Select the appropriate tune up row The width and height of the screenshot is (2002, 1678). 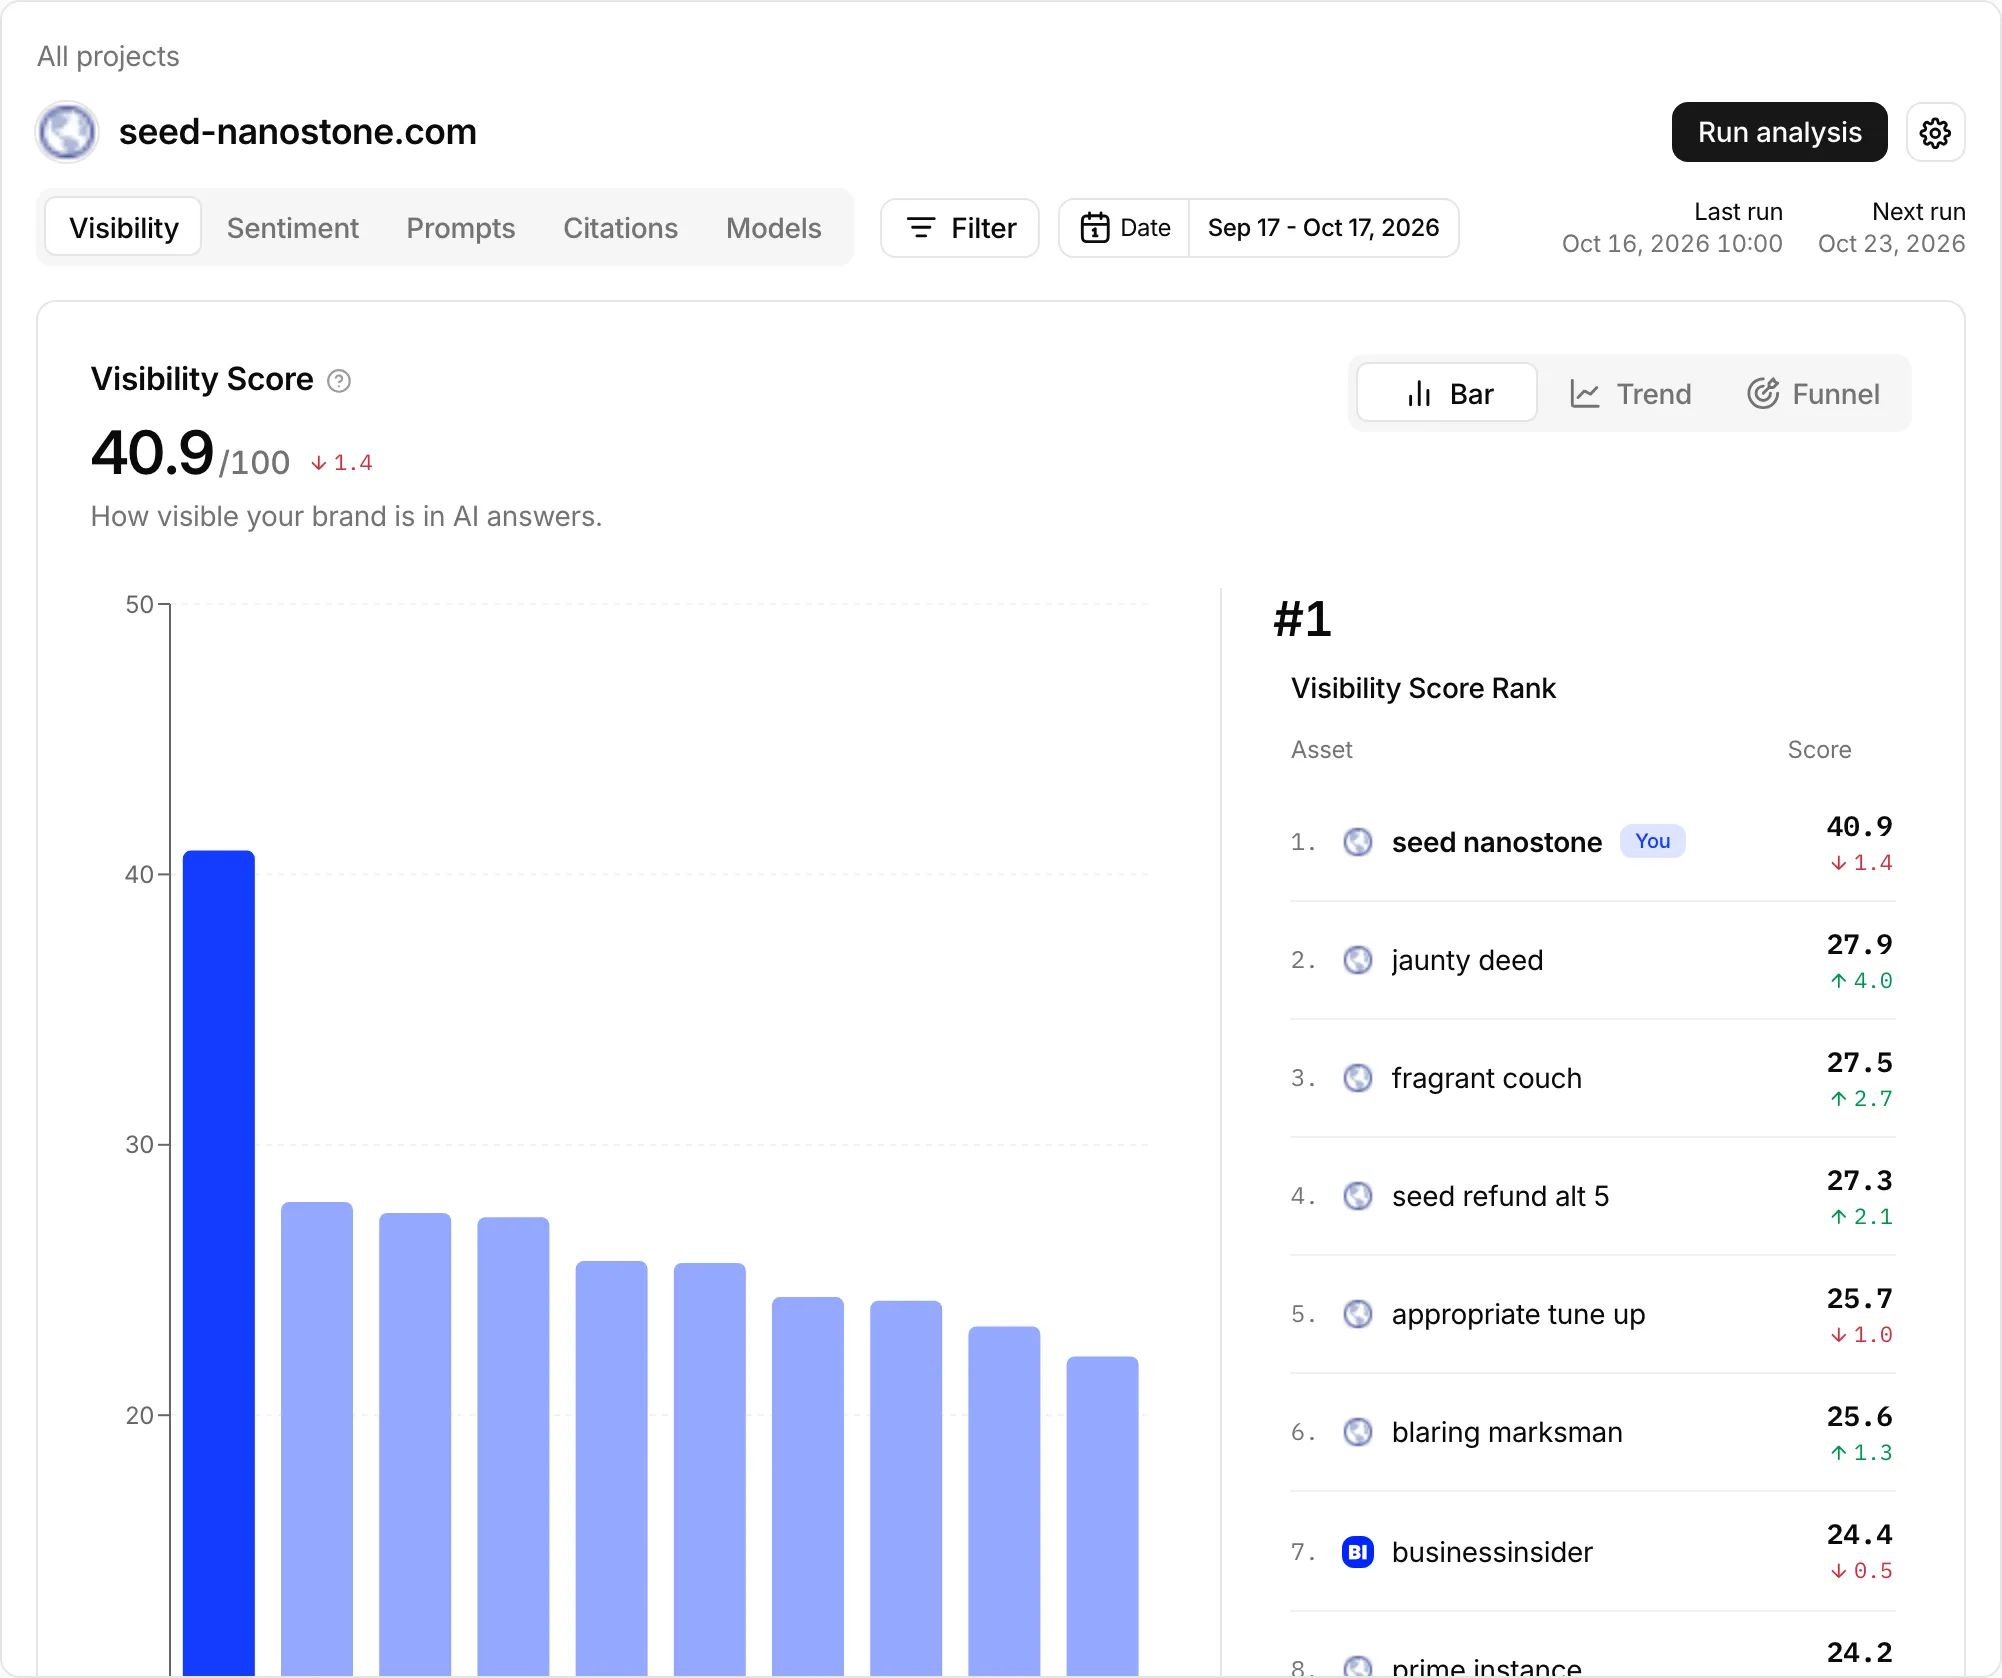(x=1592, y=1314)
